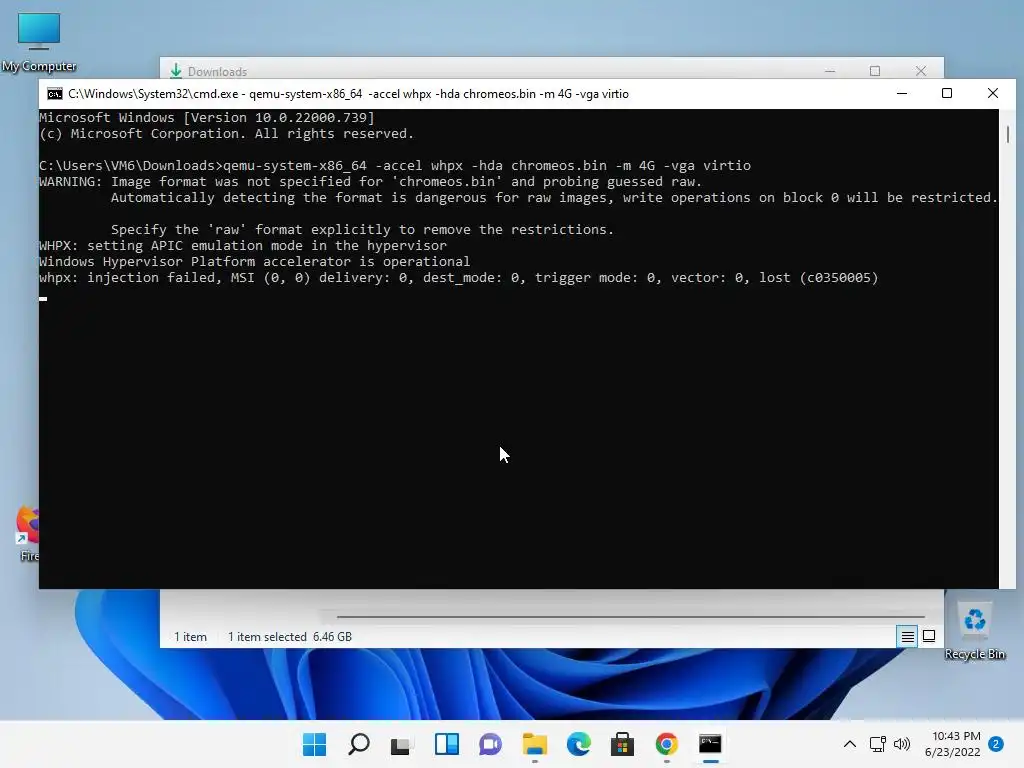Launch Microsoft Edge from the taskbar
The height and width of the screenshot is (768, 1024).
[579, 744]
